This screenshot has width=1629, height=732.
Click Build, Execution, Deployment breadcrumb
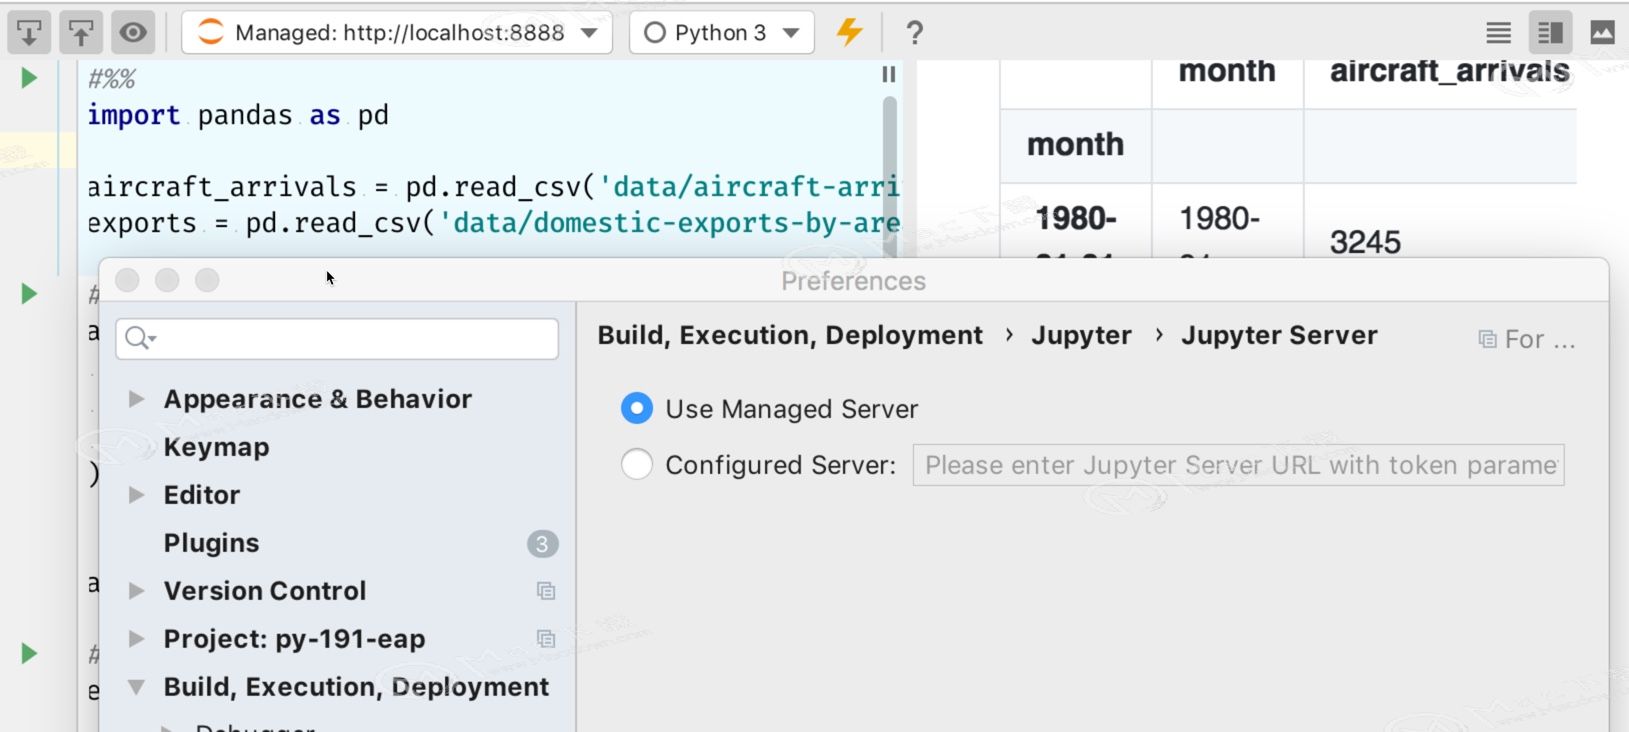point(790,335)
